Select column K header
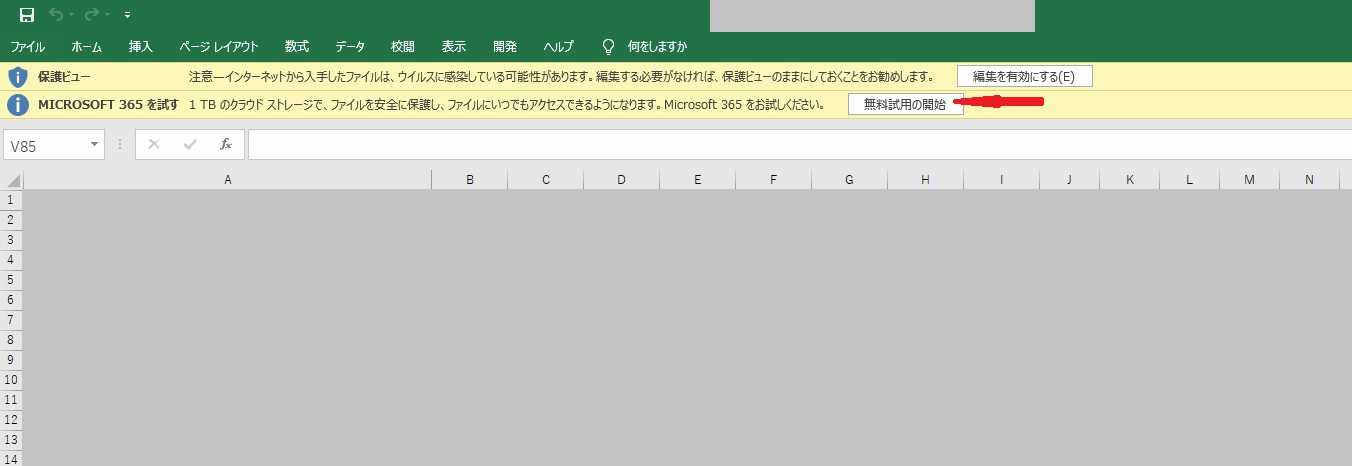The image size is (1352, 466). [x=1130, y=180]
